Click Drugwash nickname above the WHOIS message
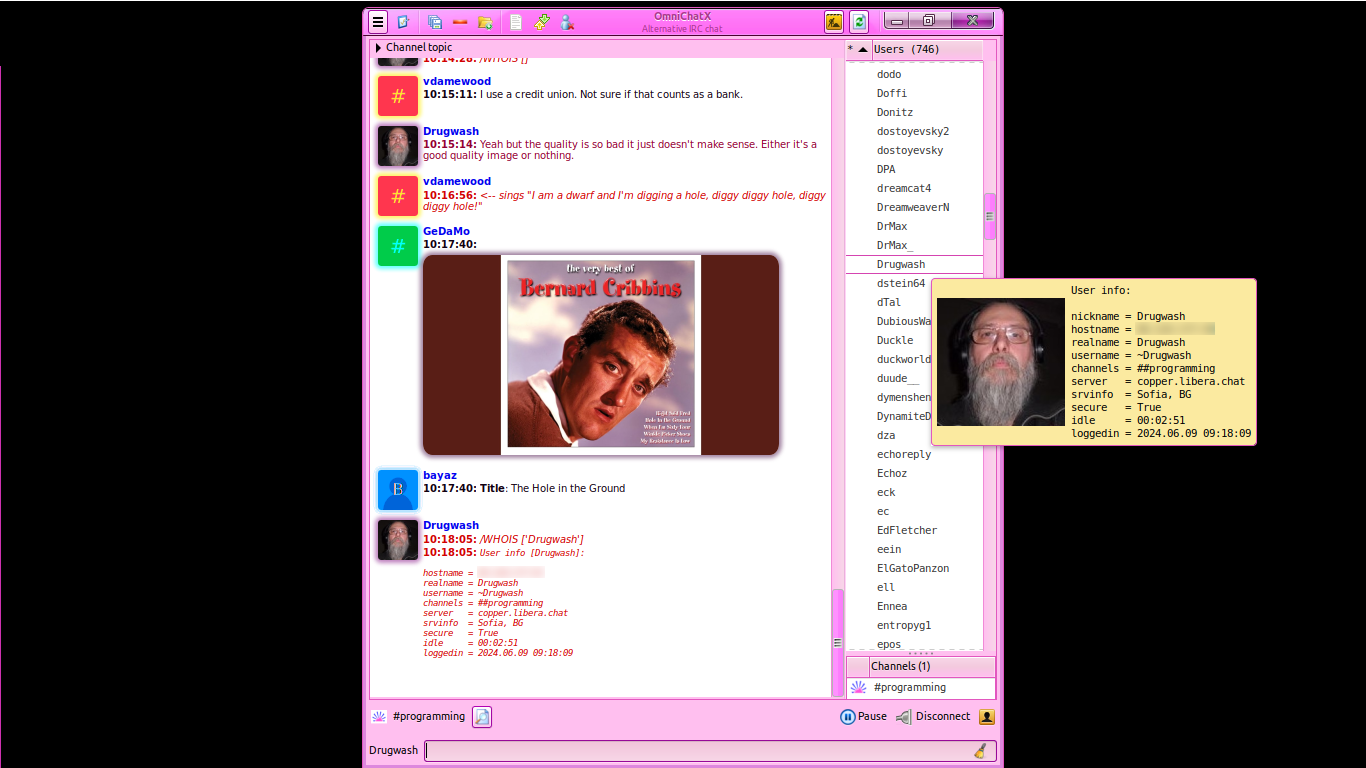1366x768 pixels. click(x=451, y=526)
